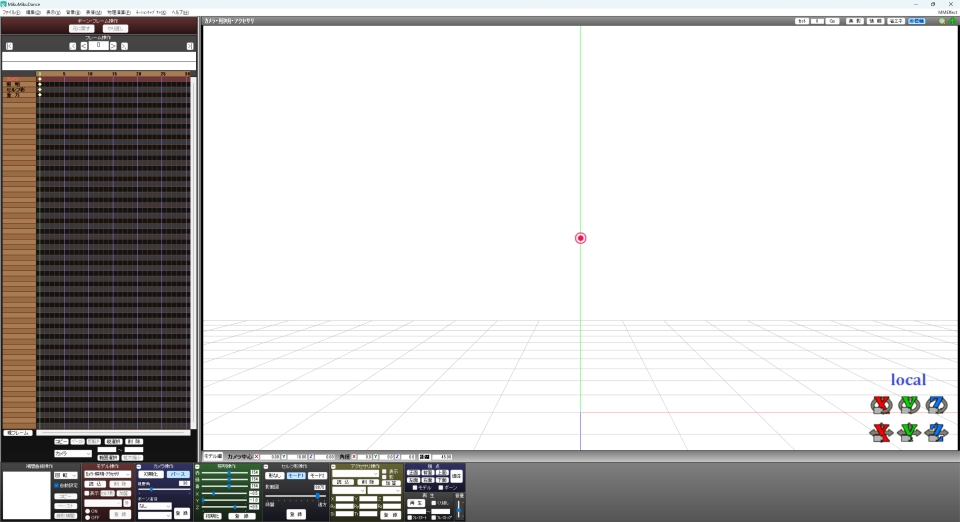Toggle the auto-setting interpolation checkbox
960x522 pixels.
tap(56, 485)
